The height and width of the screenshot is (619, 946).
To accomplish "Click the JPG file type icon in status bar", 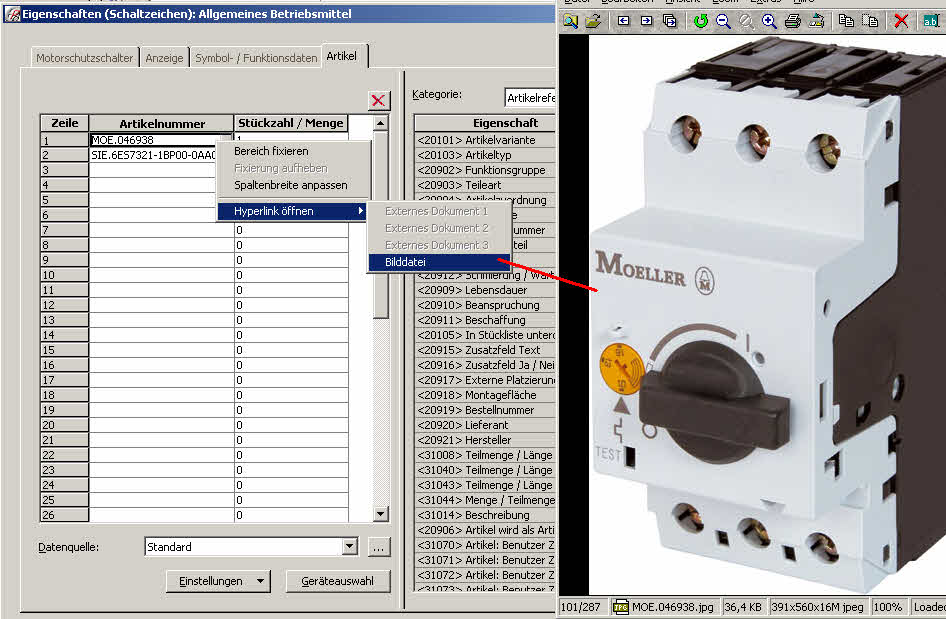I will point(621,607).
